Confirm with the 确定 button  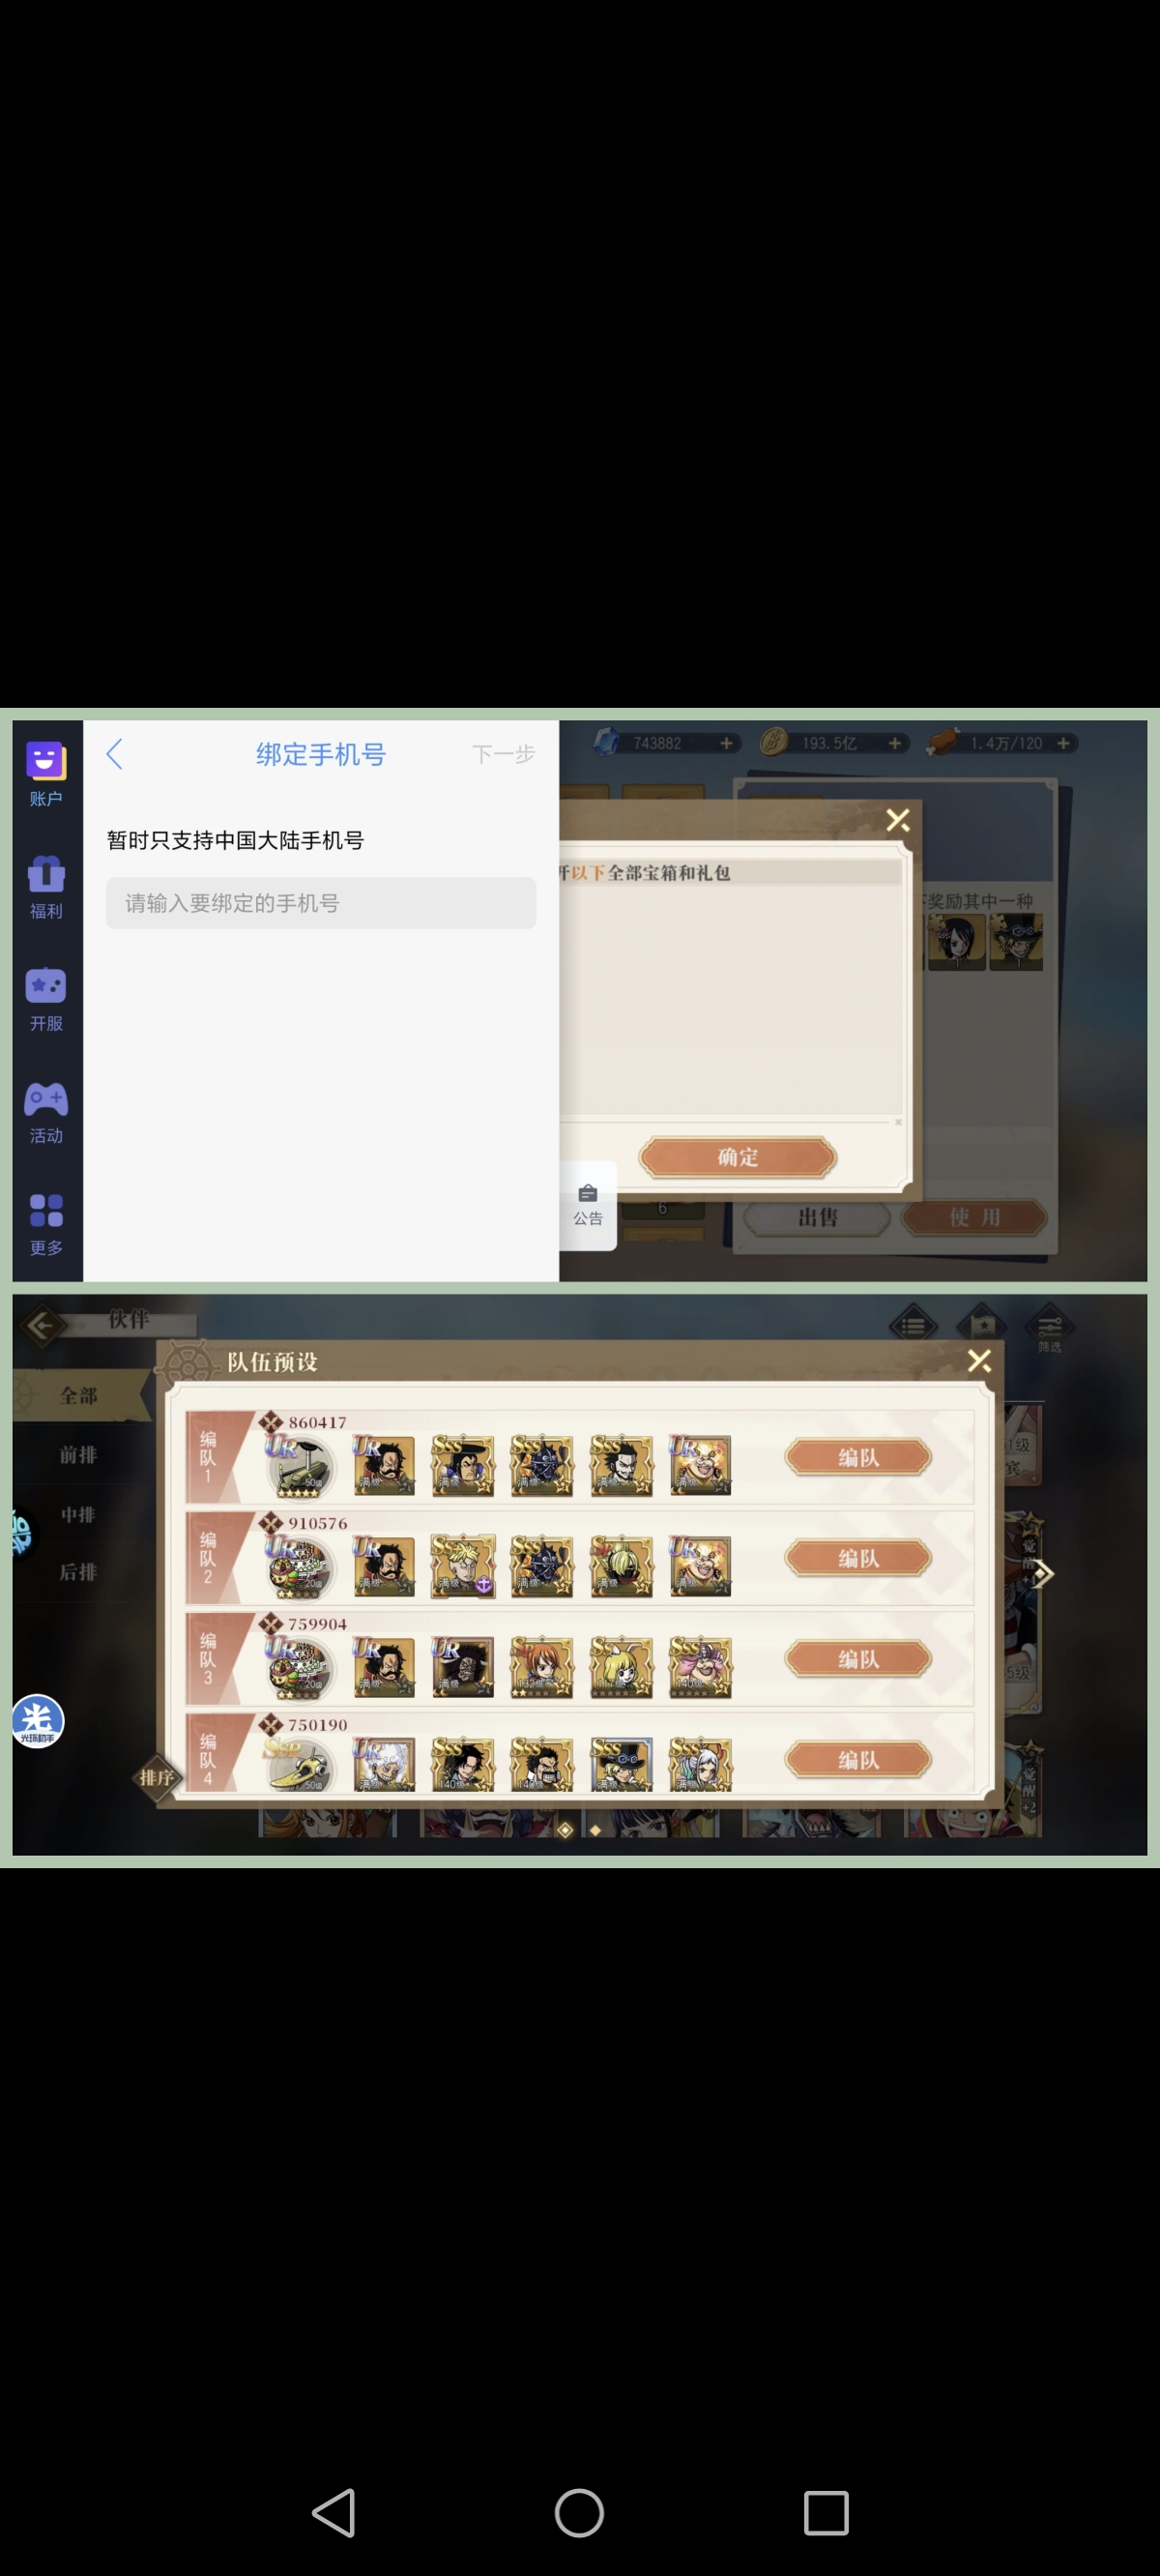pyautogui.click(x=738, y=1157)
